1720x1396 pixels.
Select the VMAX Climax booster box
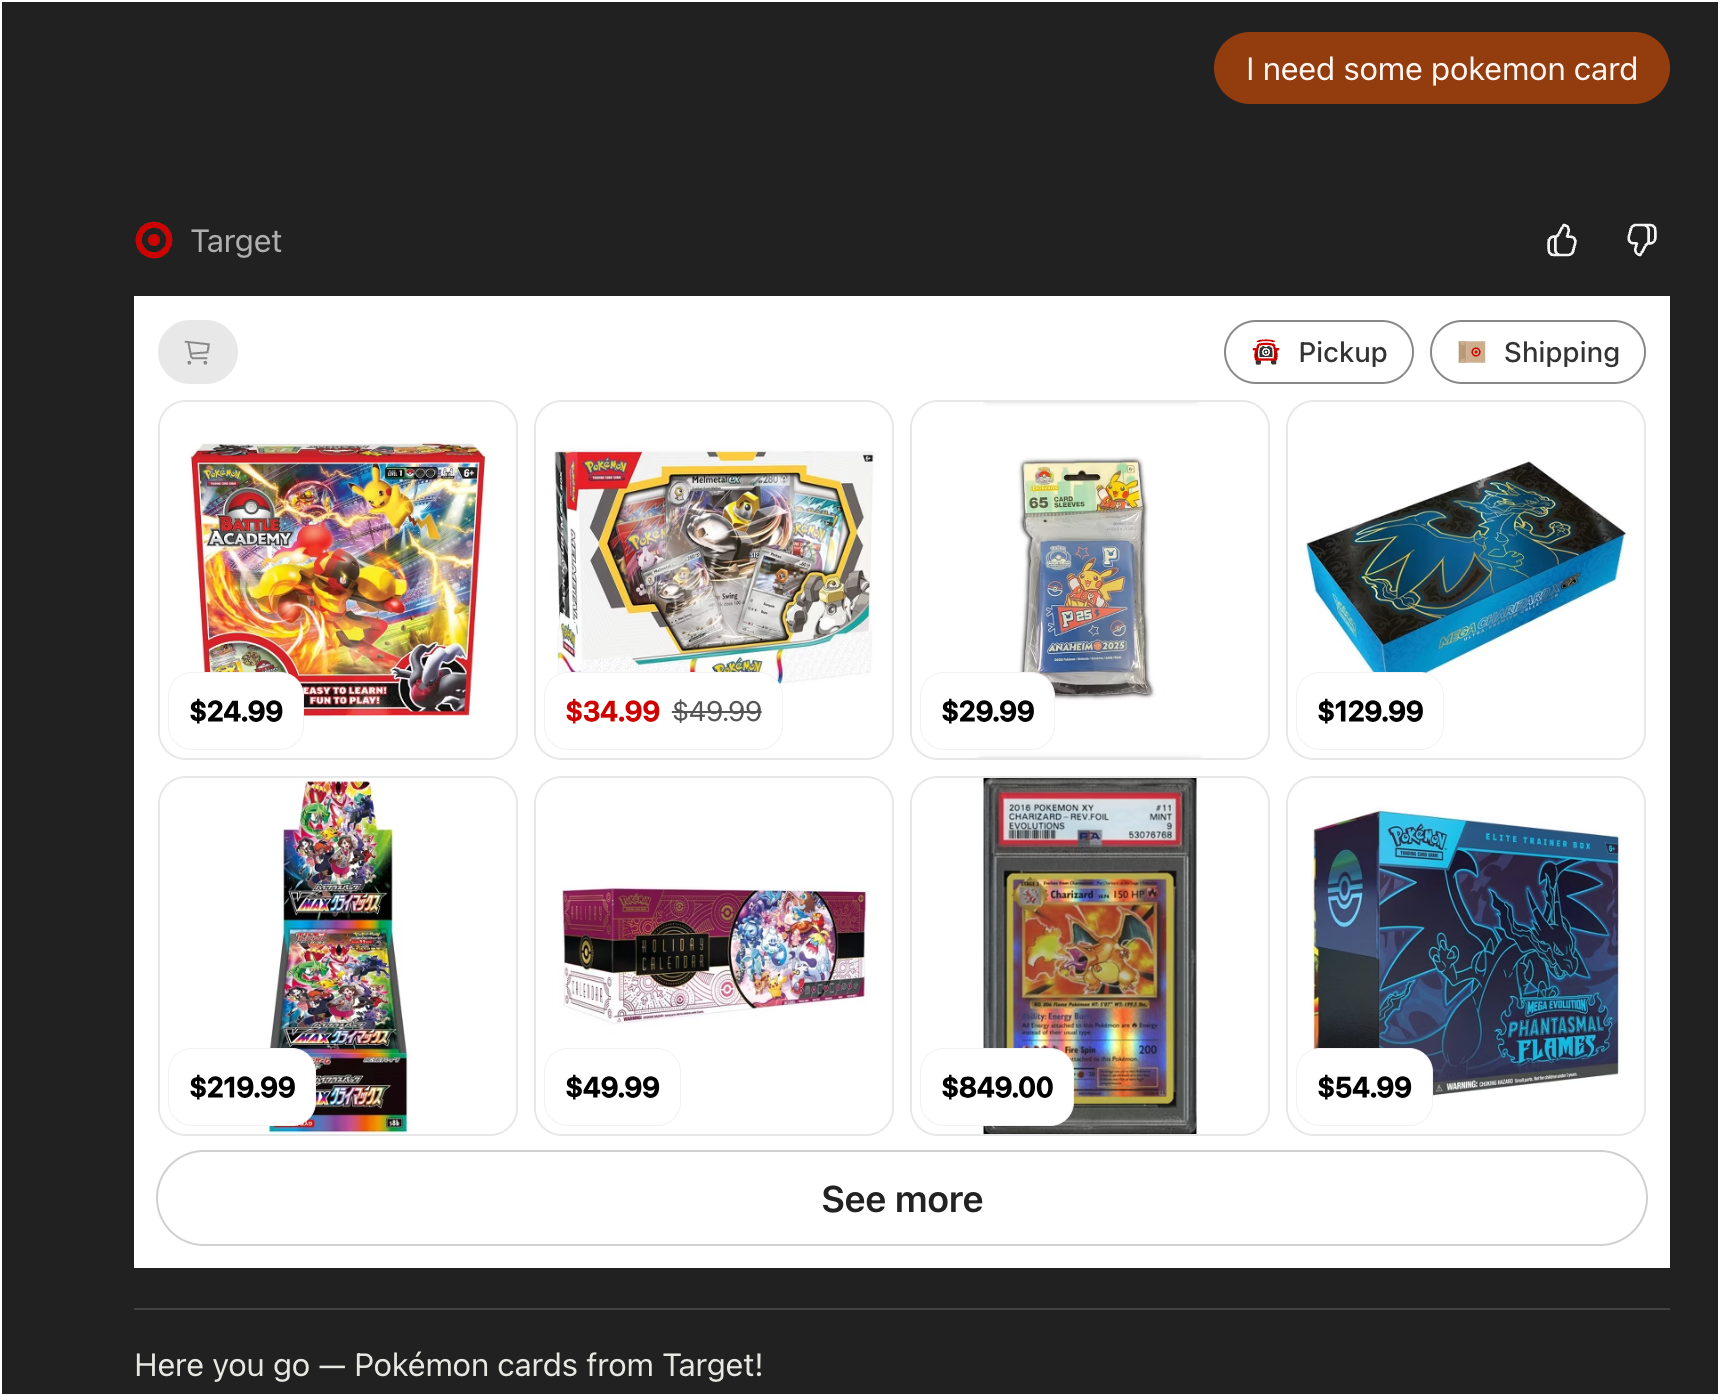click(338, 956)
